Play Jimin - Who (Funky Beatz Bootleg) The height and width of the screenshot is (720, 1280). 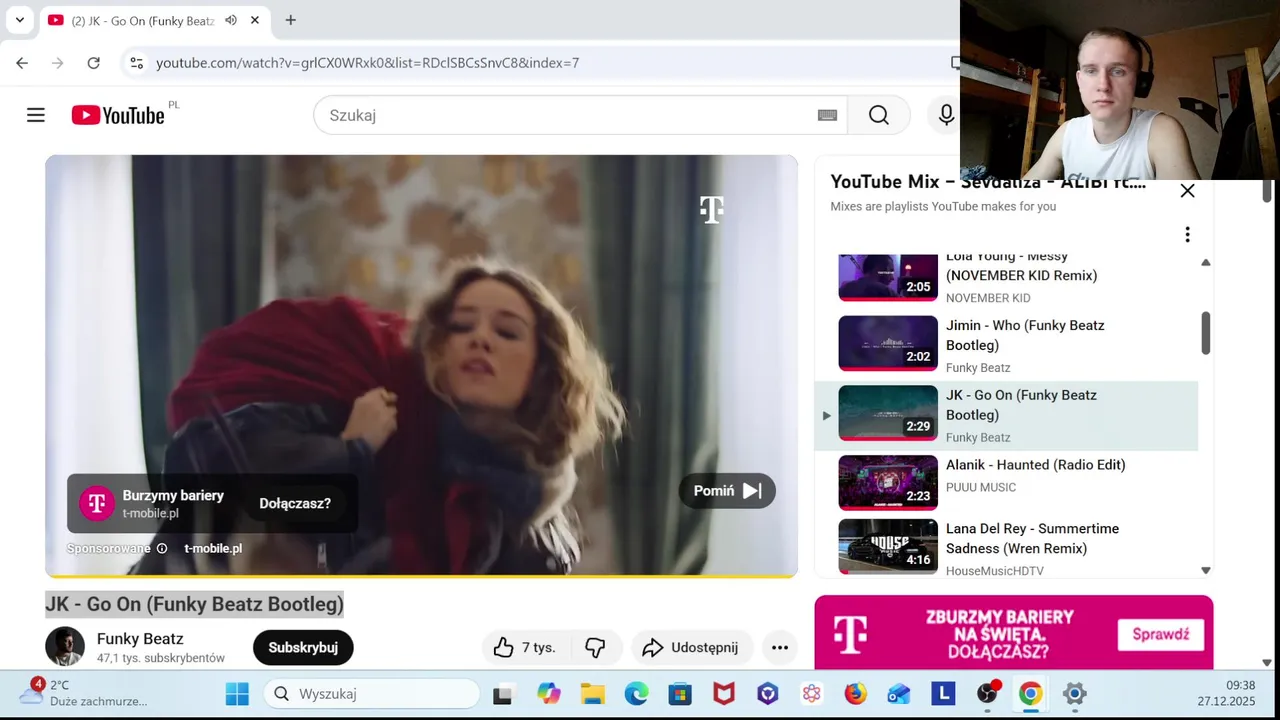tap(1006, 346)
